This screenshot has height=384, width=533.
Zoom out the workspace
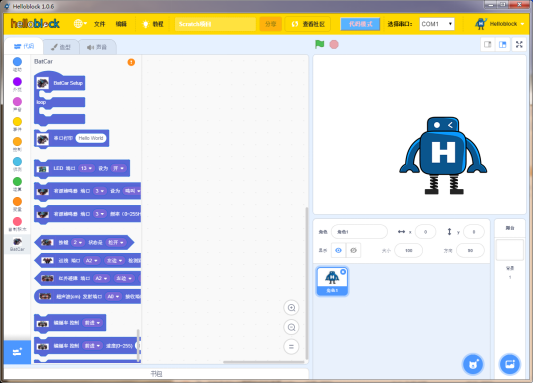[291, 327]
